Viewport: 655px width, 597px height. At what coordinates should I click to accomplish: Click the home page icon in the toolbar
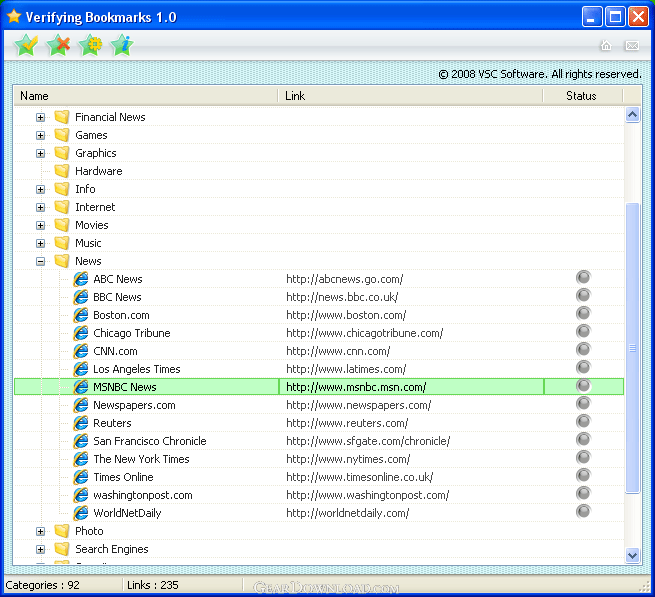pos(606,45)
